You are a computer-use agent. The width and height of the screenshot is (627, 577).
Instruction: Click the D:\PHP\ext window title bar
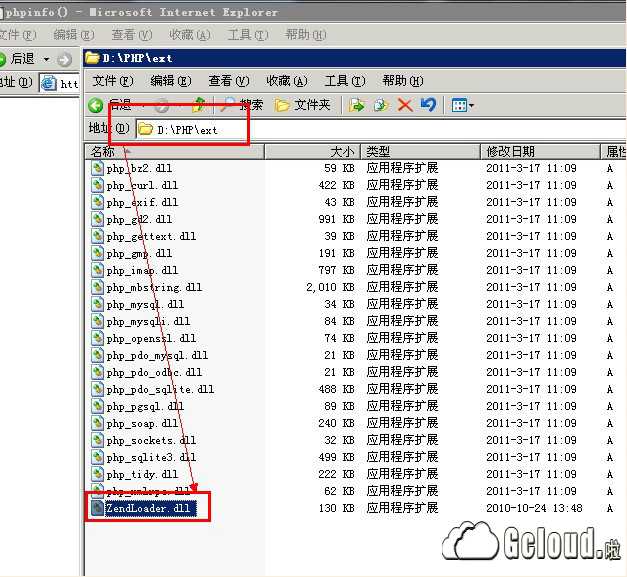(355, 58)
